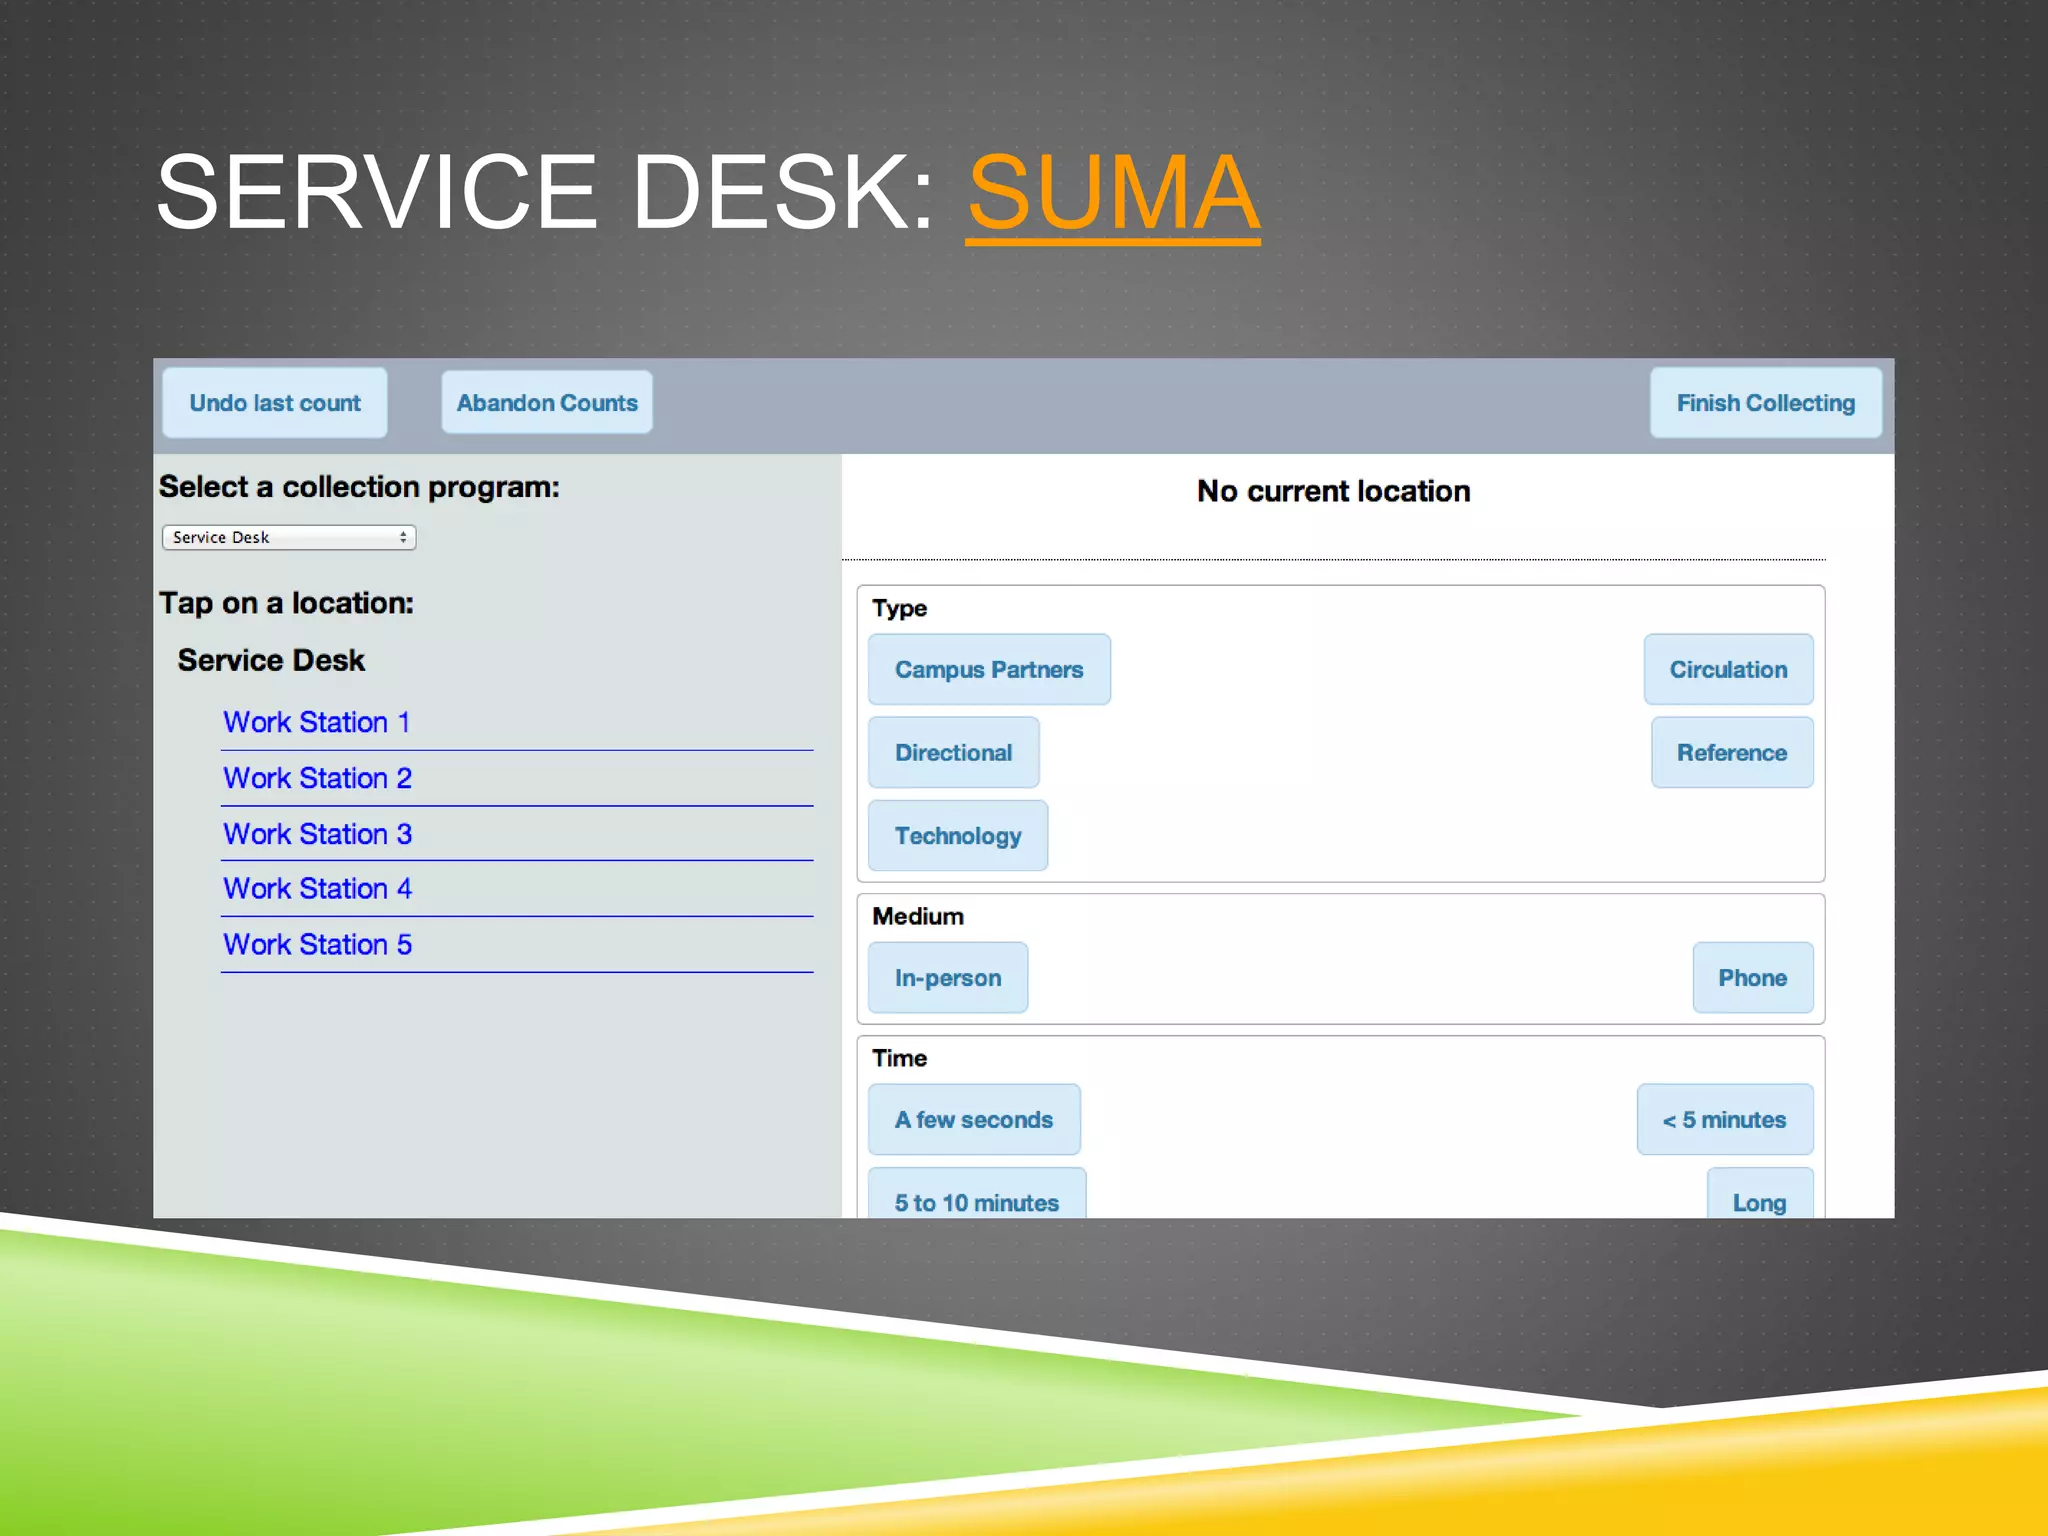Choose In-person as the medium
The image size is (2048, 1536).
click(947, 977)
